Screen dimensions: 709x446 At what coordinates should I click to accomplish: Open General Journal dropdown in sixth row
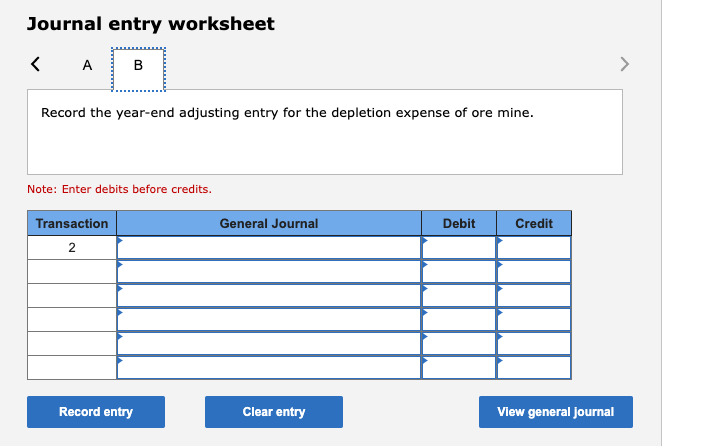point(269,367)
